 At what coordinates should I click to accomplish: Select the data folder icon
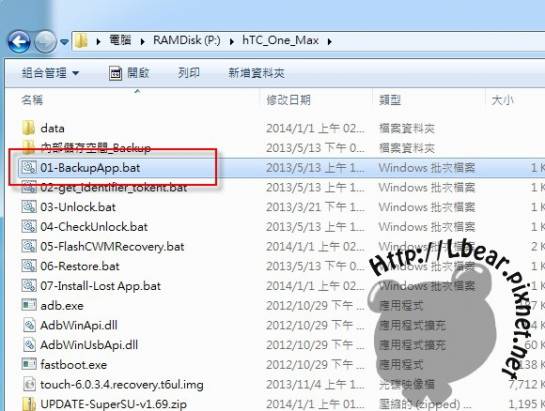click(29, 128)
